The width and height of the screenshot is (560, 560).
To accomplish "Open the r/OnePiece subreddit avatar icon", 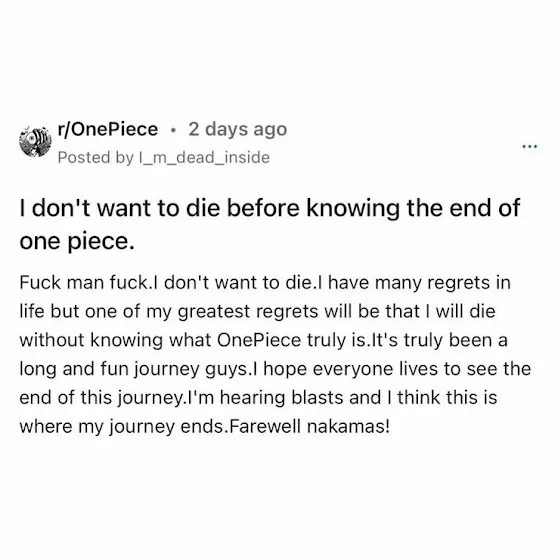I will tap(35, 141).
